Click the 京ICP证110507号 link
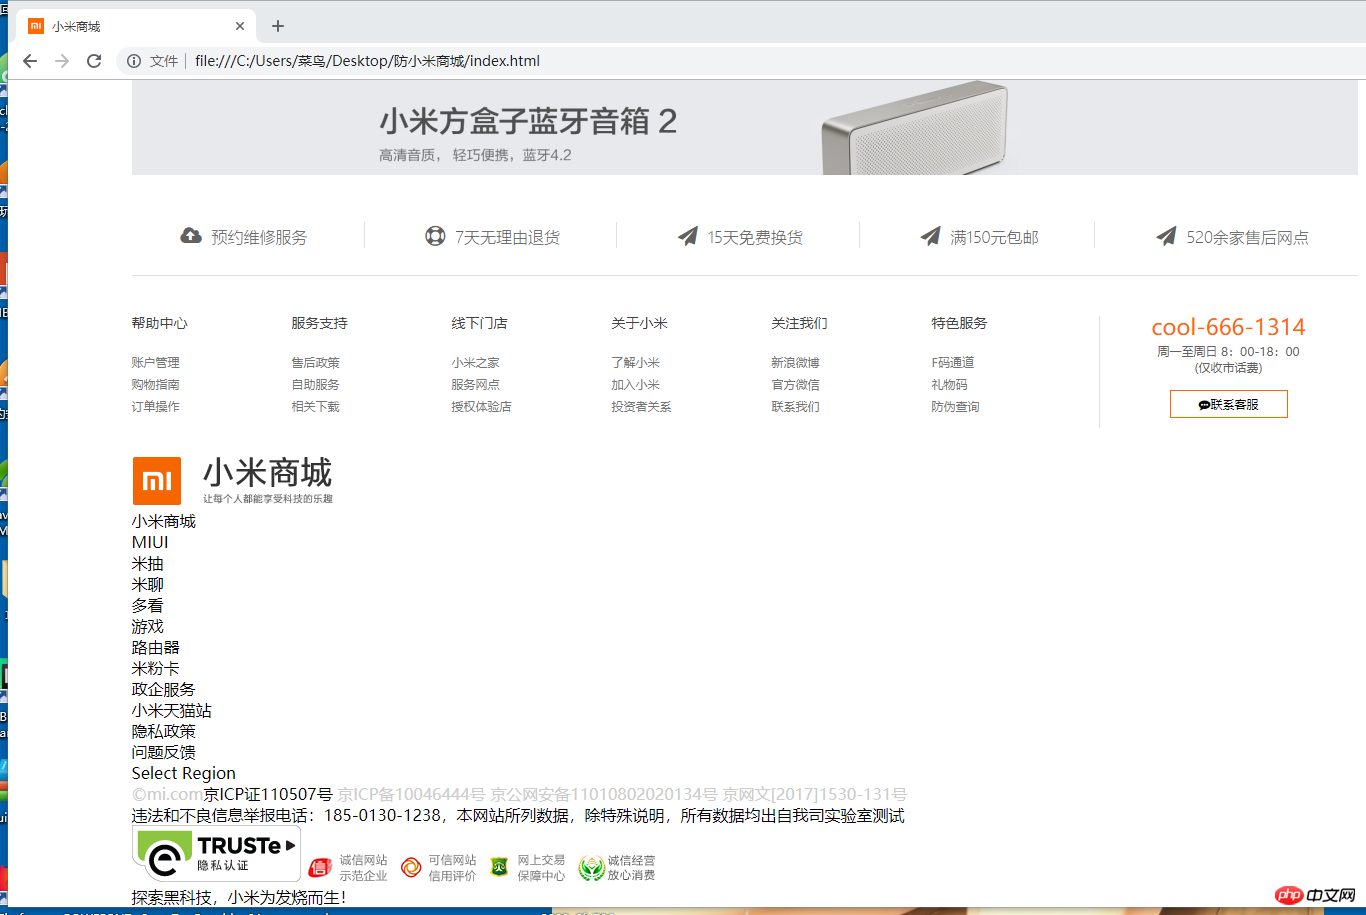Image resolution: width=1366 pixels, height=915 pixels. click(x=268, y=795)
